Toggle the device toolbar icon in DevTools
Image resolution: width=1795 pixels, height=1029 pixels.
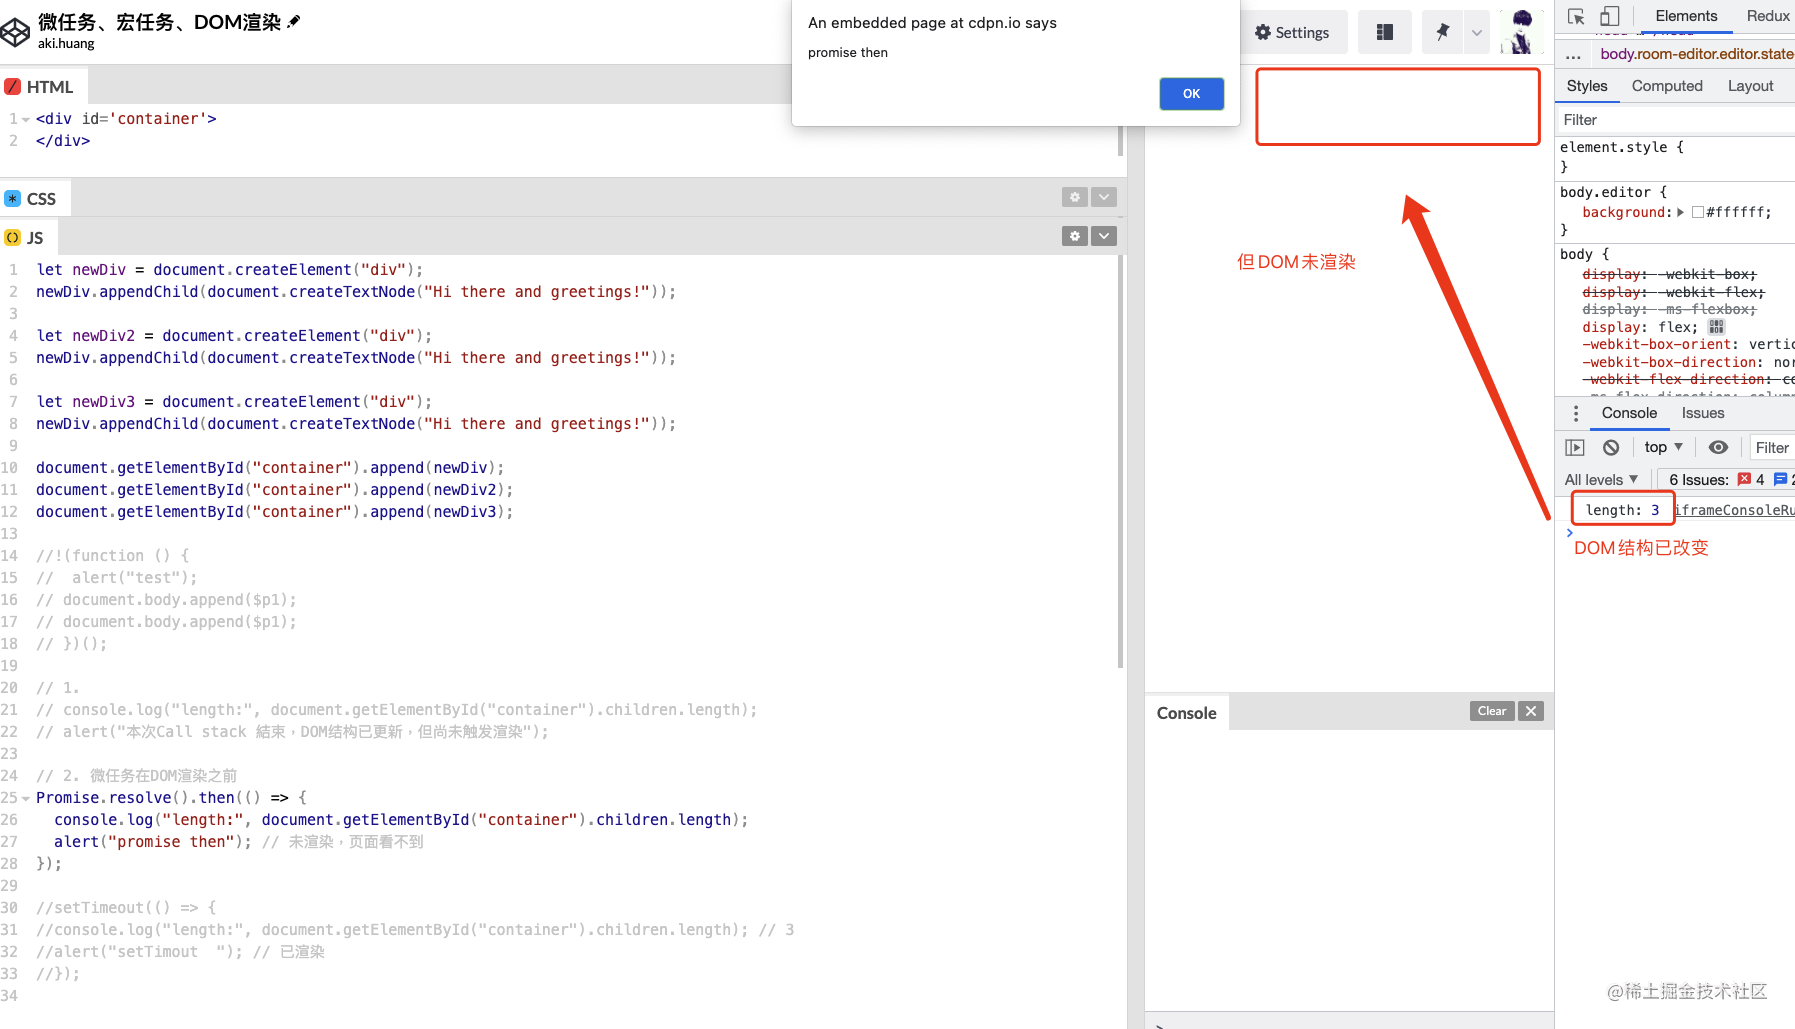1609,16
